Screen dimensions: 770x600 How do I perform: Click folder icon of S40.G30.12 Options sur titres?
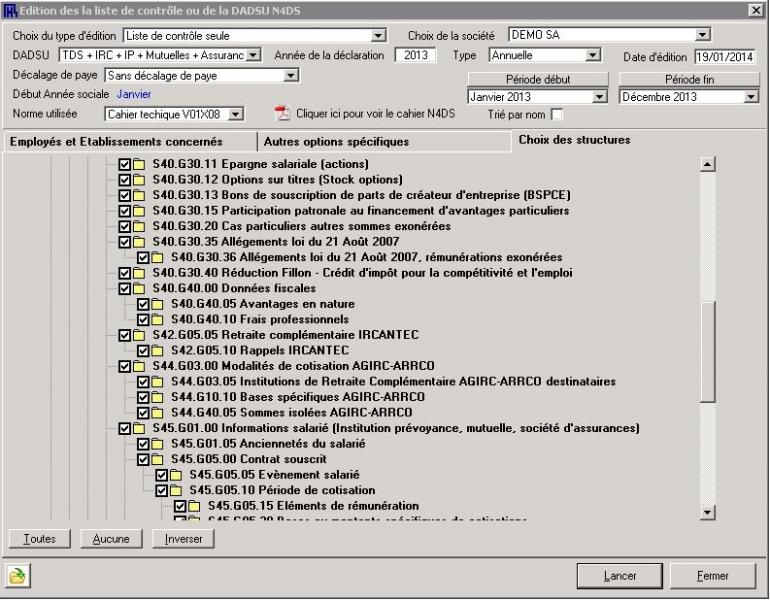[x=141, y=180]
